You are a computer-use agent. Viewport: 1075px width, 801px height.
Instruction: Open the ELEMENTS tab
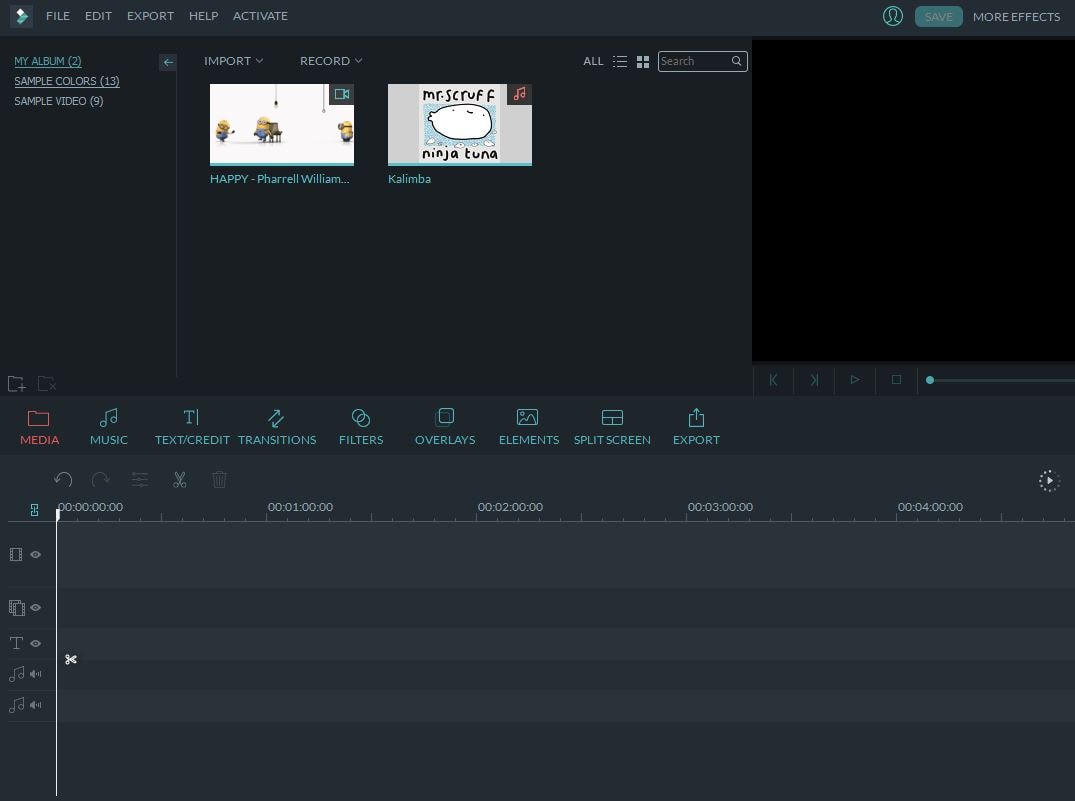529,427
